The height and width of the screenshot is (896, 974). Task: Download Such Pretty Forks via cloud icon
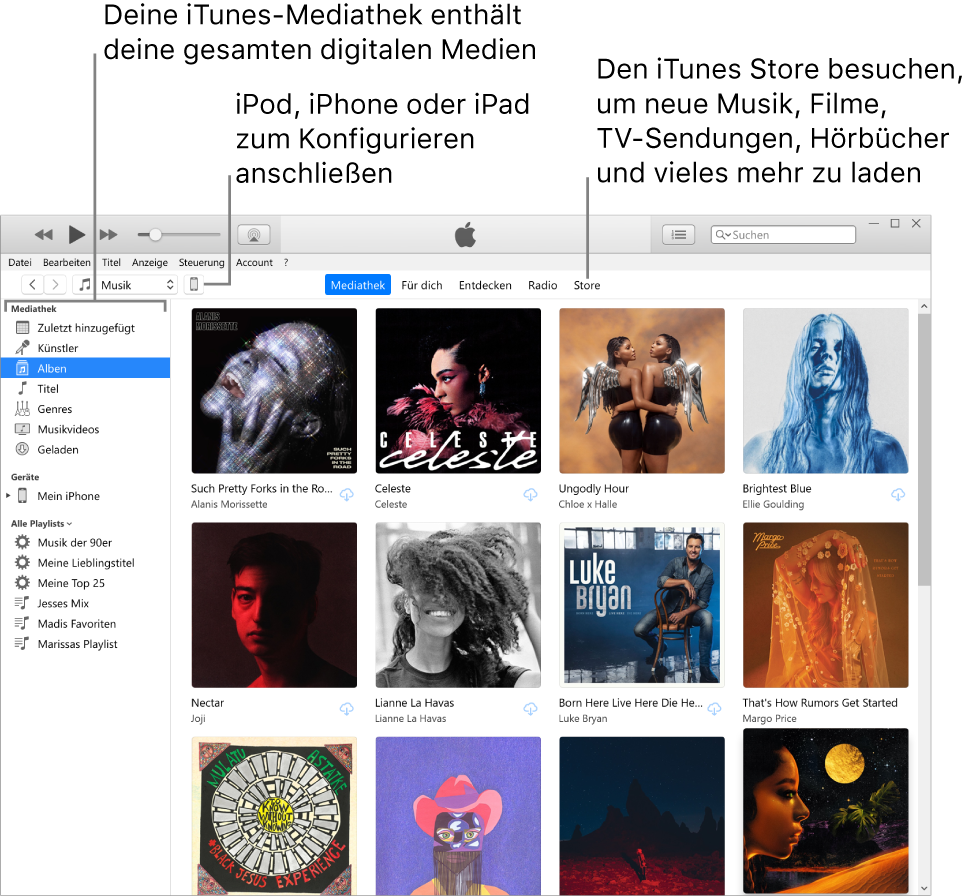[347, 495]
